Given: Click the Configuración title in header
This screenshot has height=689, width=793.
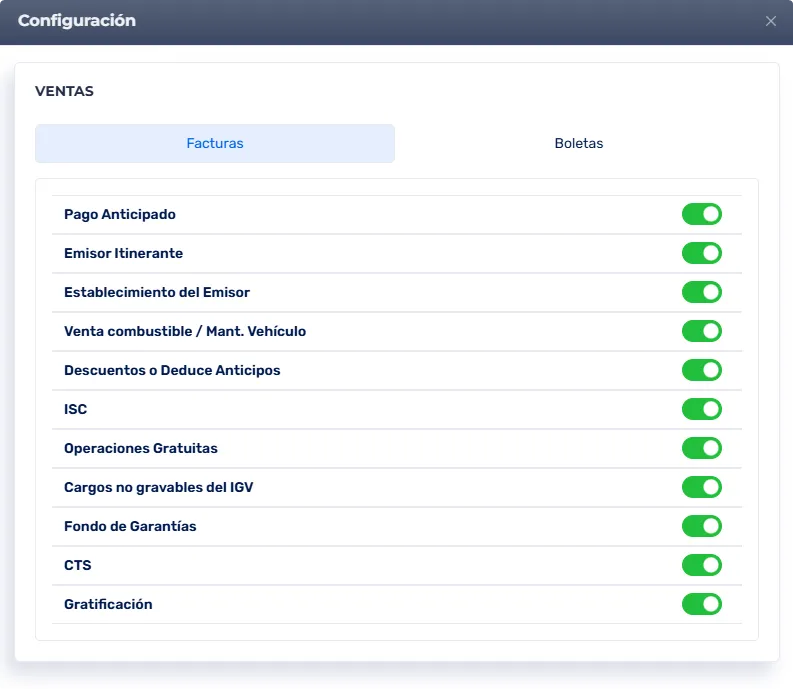Looking at the screenshot, I should pyautogui.click(x=77, y=21).
